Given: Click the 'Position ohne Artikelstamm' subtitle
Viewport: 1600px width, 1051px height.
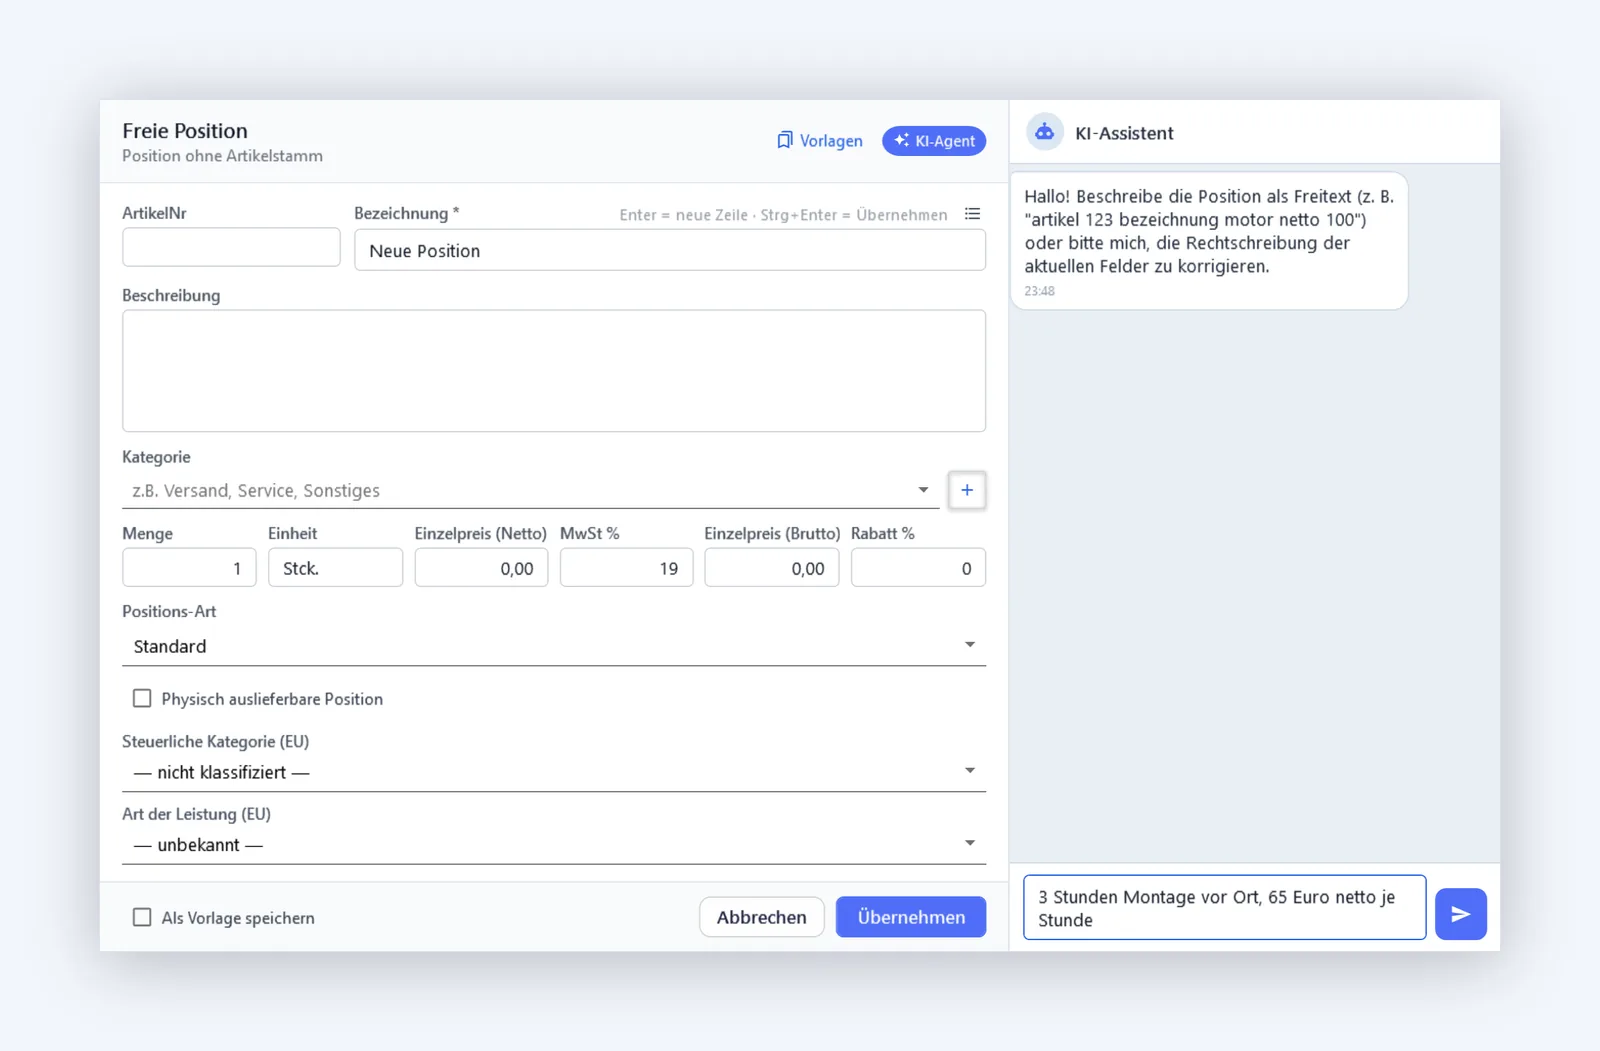Looking at the screenshot, I should pos(222,156).
